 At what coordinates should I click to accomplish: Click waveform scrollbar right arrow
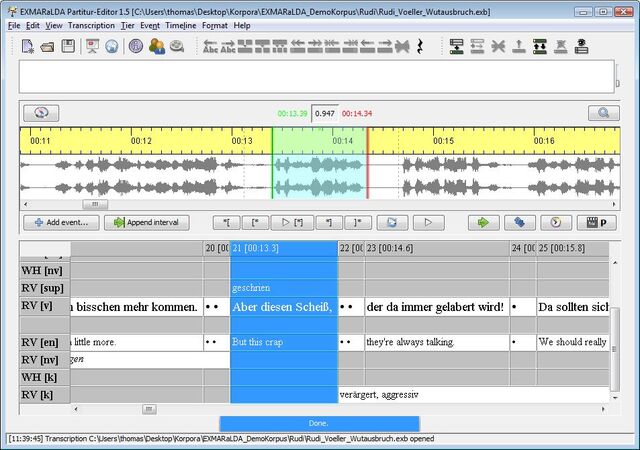click(614, 204)
